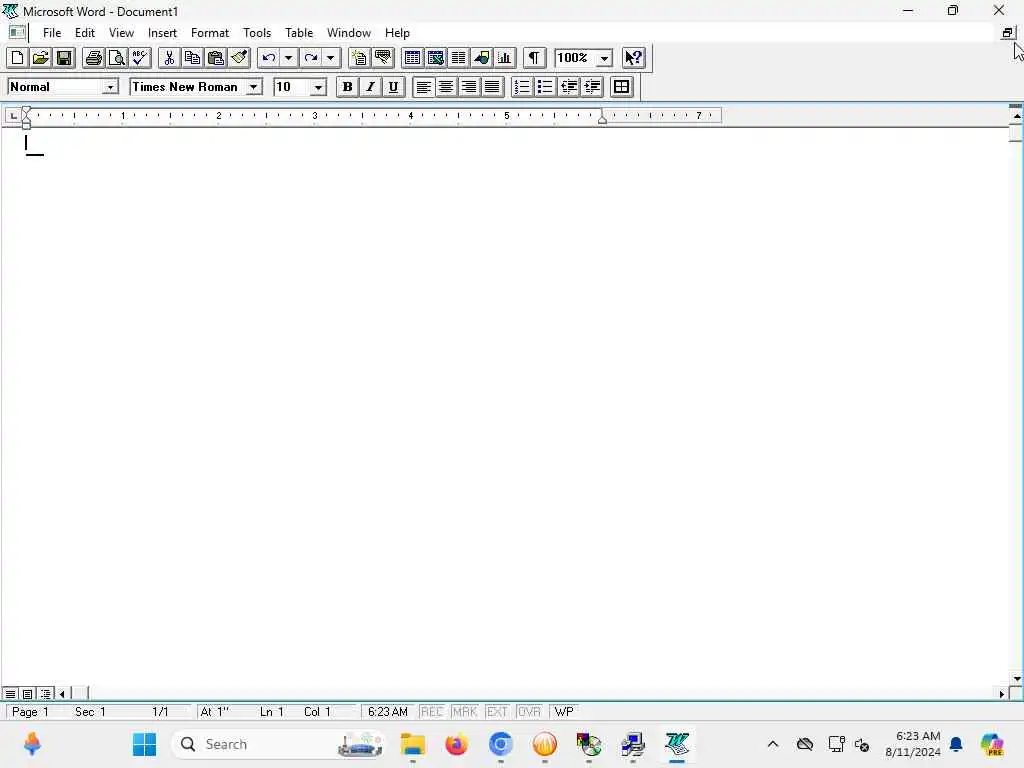Open the Insert menu
Viewport: 1024px width, 768px height.
[162, 33]
